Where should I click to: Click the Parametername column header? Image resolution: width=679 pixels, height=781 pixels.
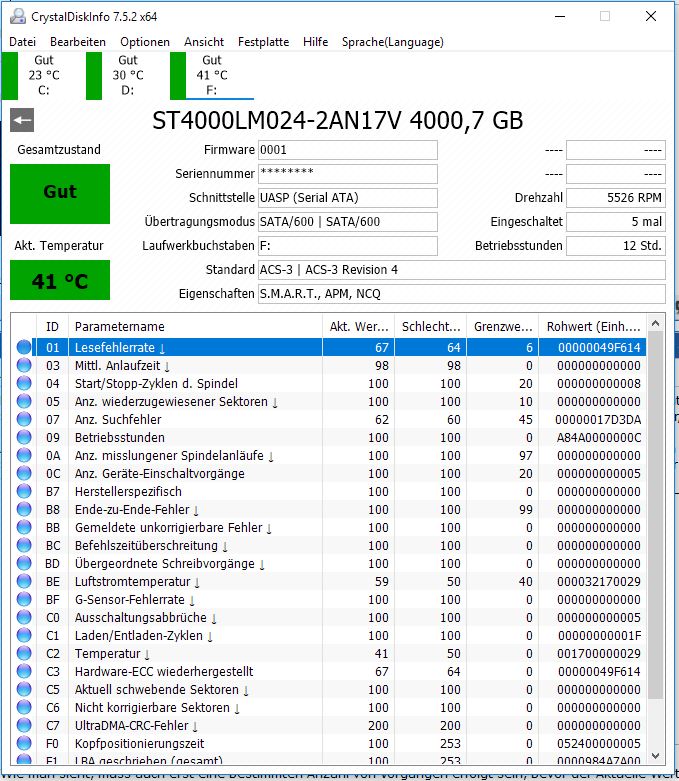pyautogui.click(x=195, y=327)
